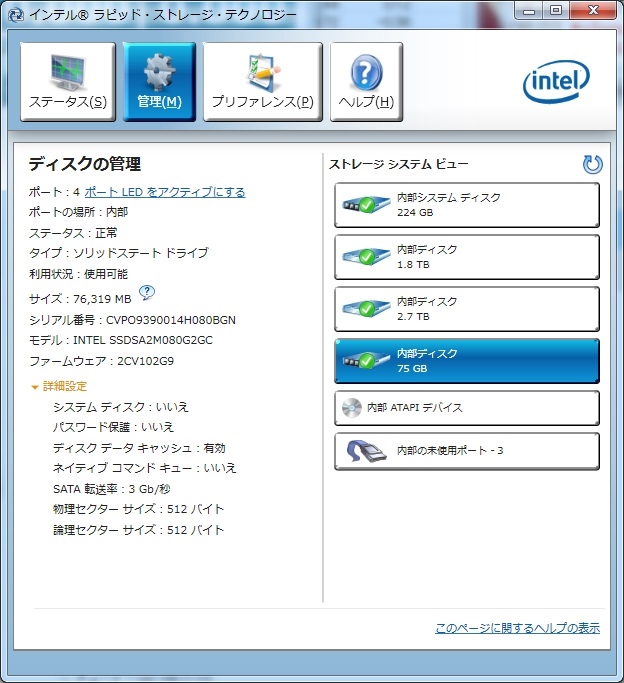Click タイプ : ソリッドステート ドライブ line
624x683 pixels.
point(118,253)
